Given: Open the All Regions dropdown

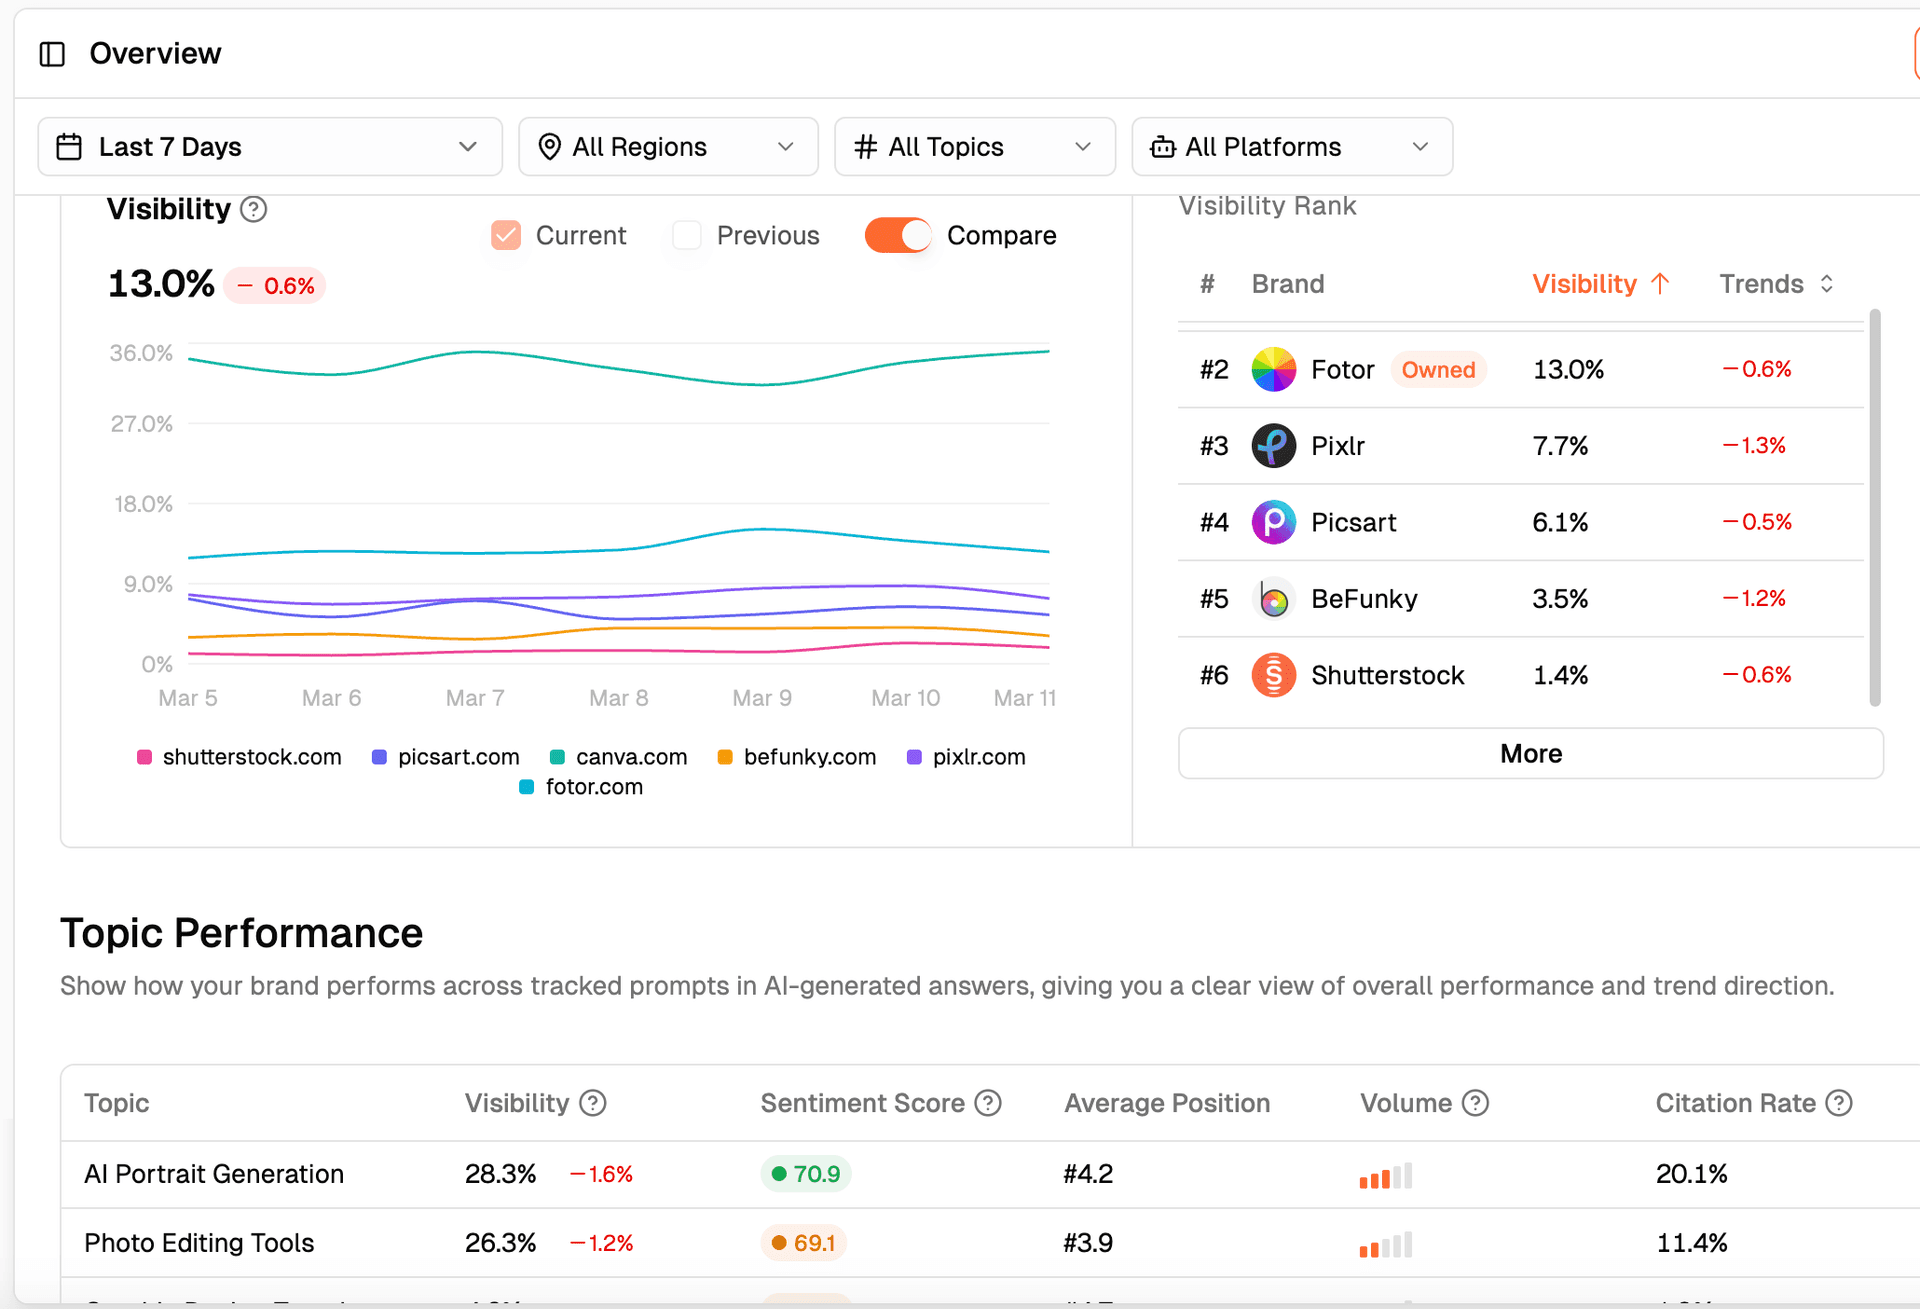Looking at the screenshot, I should pos(668,147).
